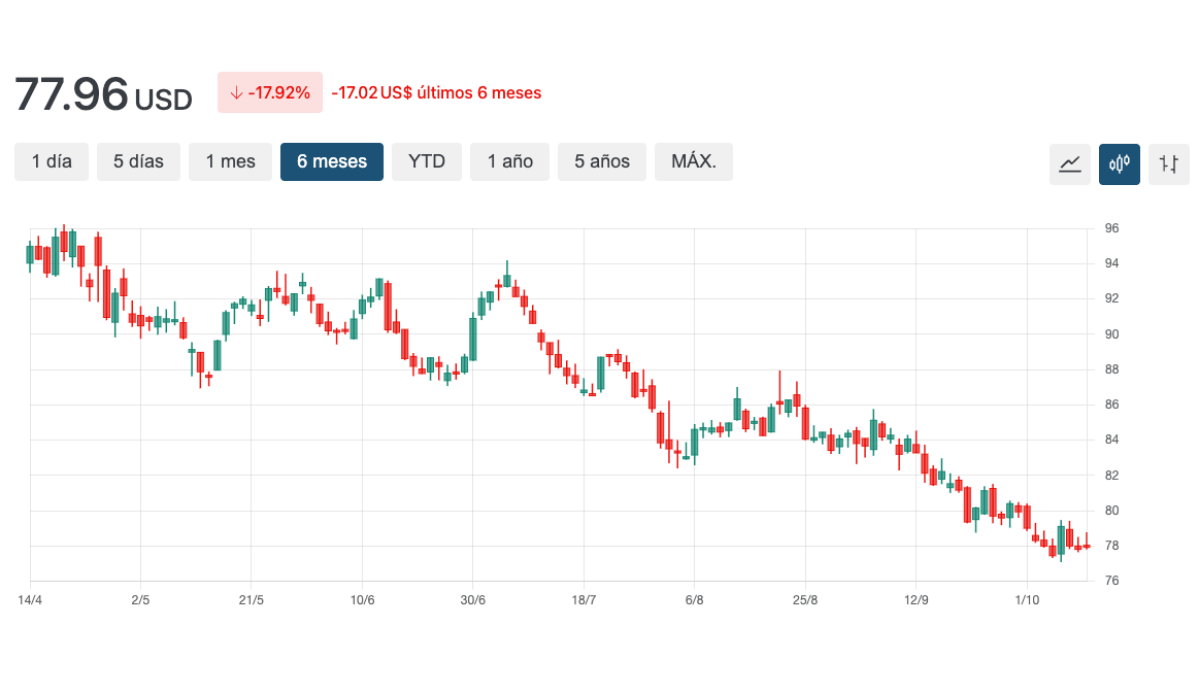Click the 96 price label on y-axis
The height and width of the screenshot is (675, 1200).
pos(1112,228)
